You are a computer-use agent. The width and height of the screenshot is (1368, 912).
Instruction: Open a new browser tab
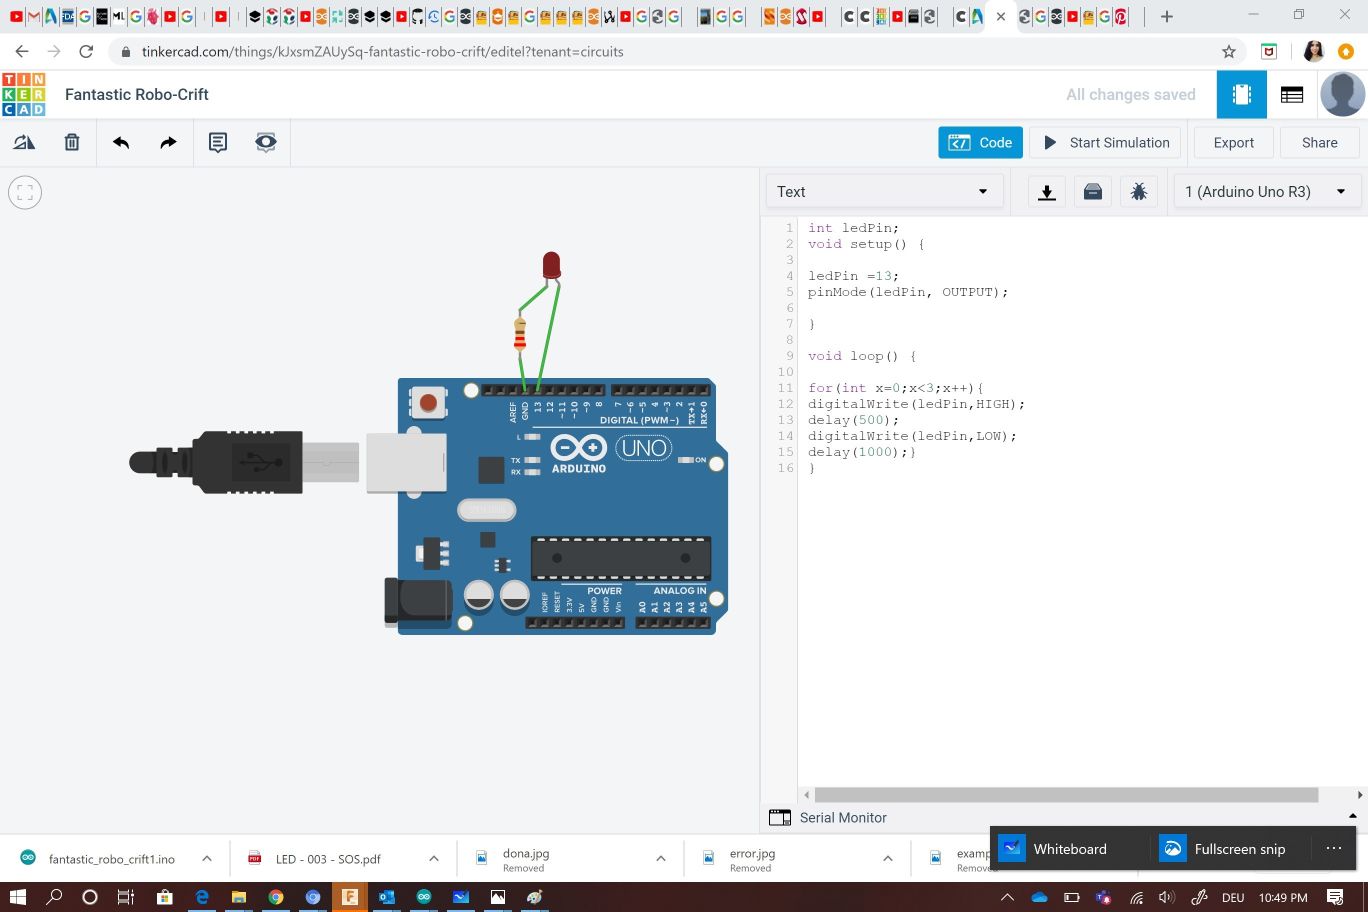coord(1167,16)
